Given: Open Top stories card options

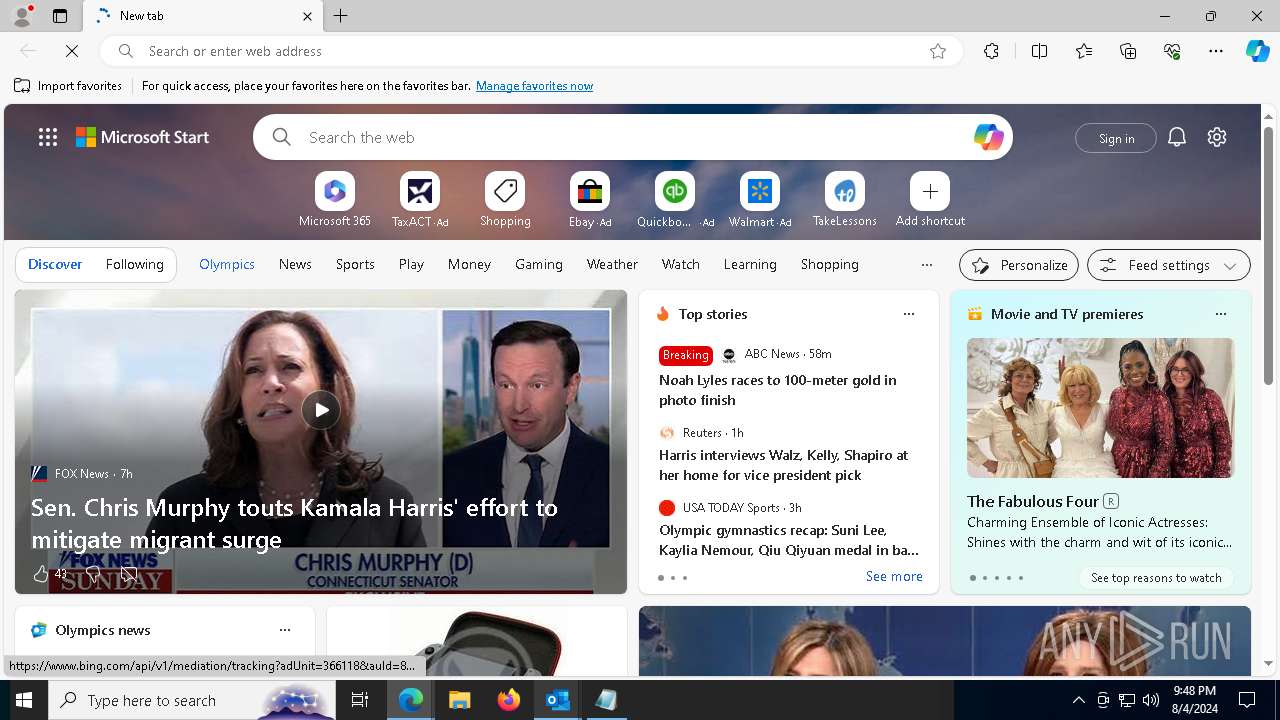Looking at the screenshot, I should [909, 314].
